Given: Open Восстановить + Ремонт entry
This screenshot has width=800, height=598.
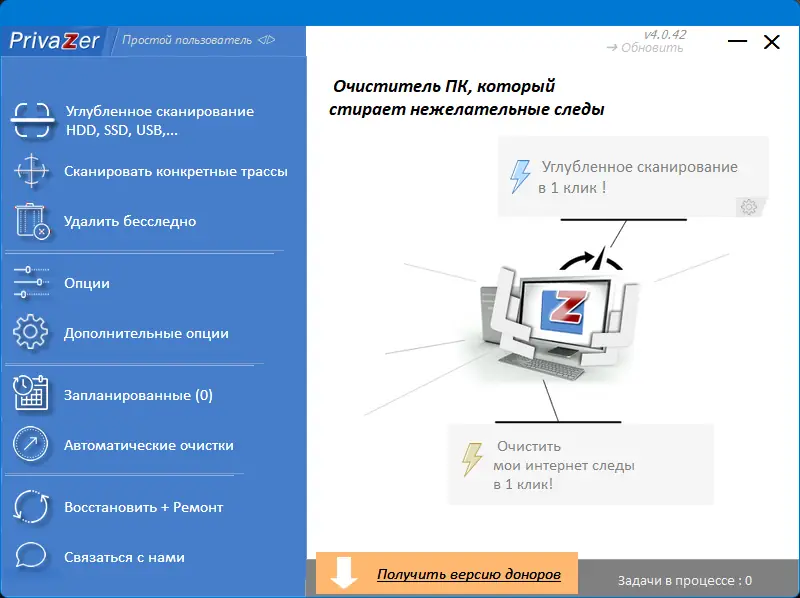Looking at the screenshot, I should point(143,507).
